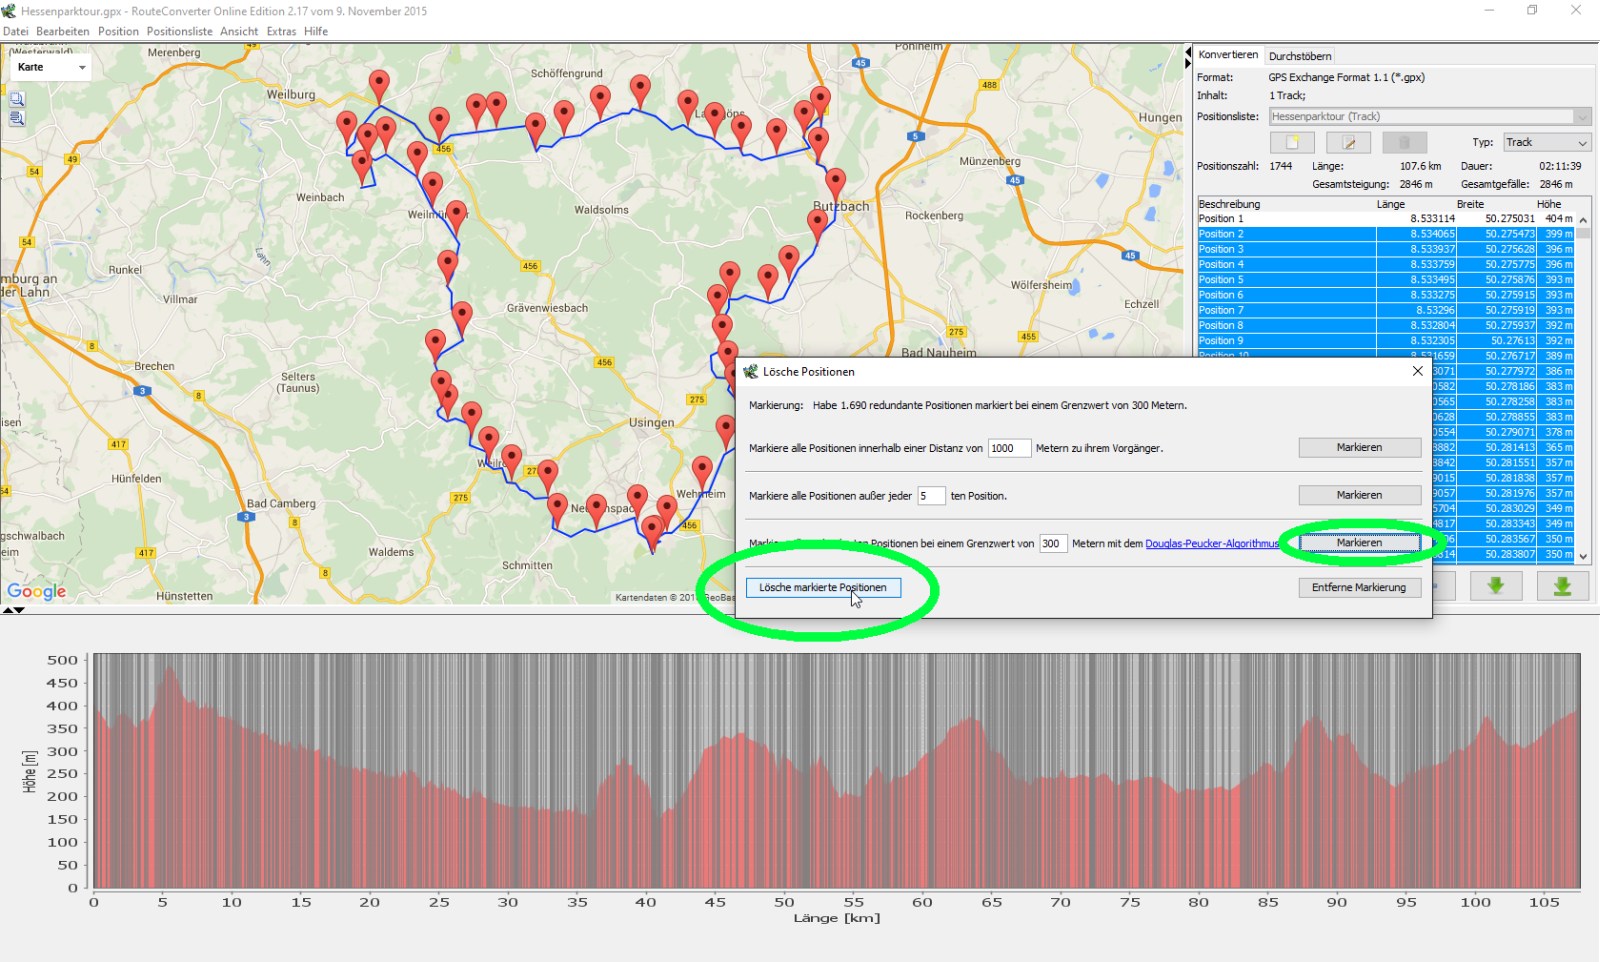Click the zoom-to-selection magnifier icon on map

pos(17,99)
